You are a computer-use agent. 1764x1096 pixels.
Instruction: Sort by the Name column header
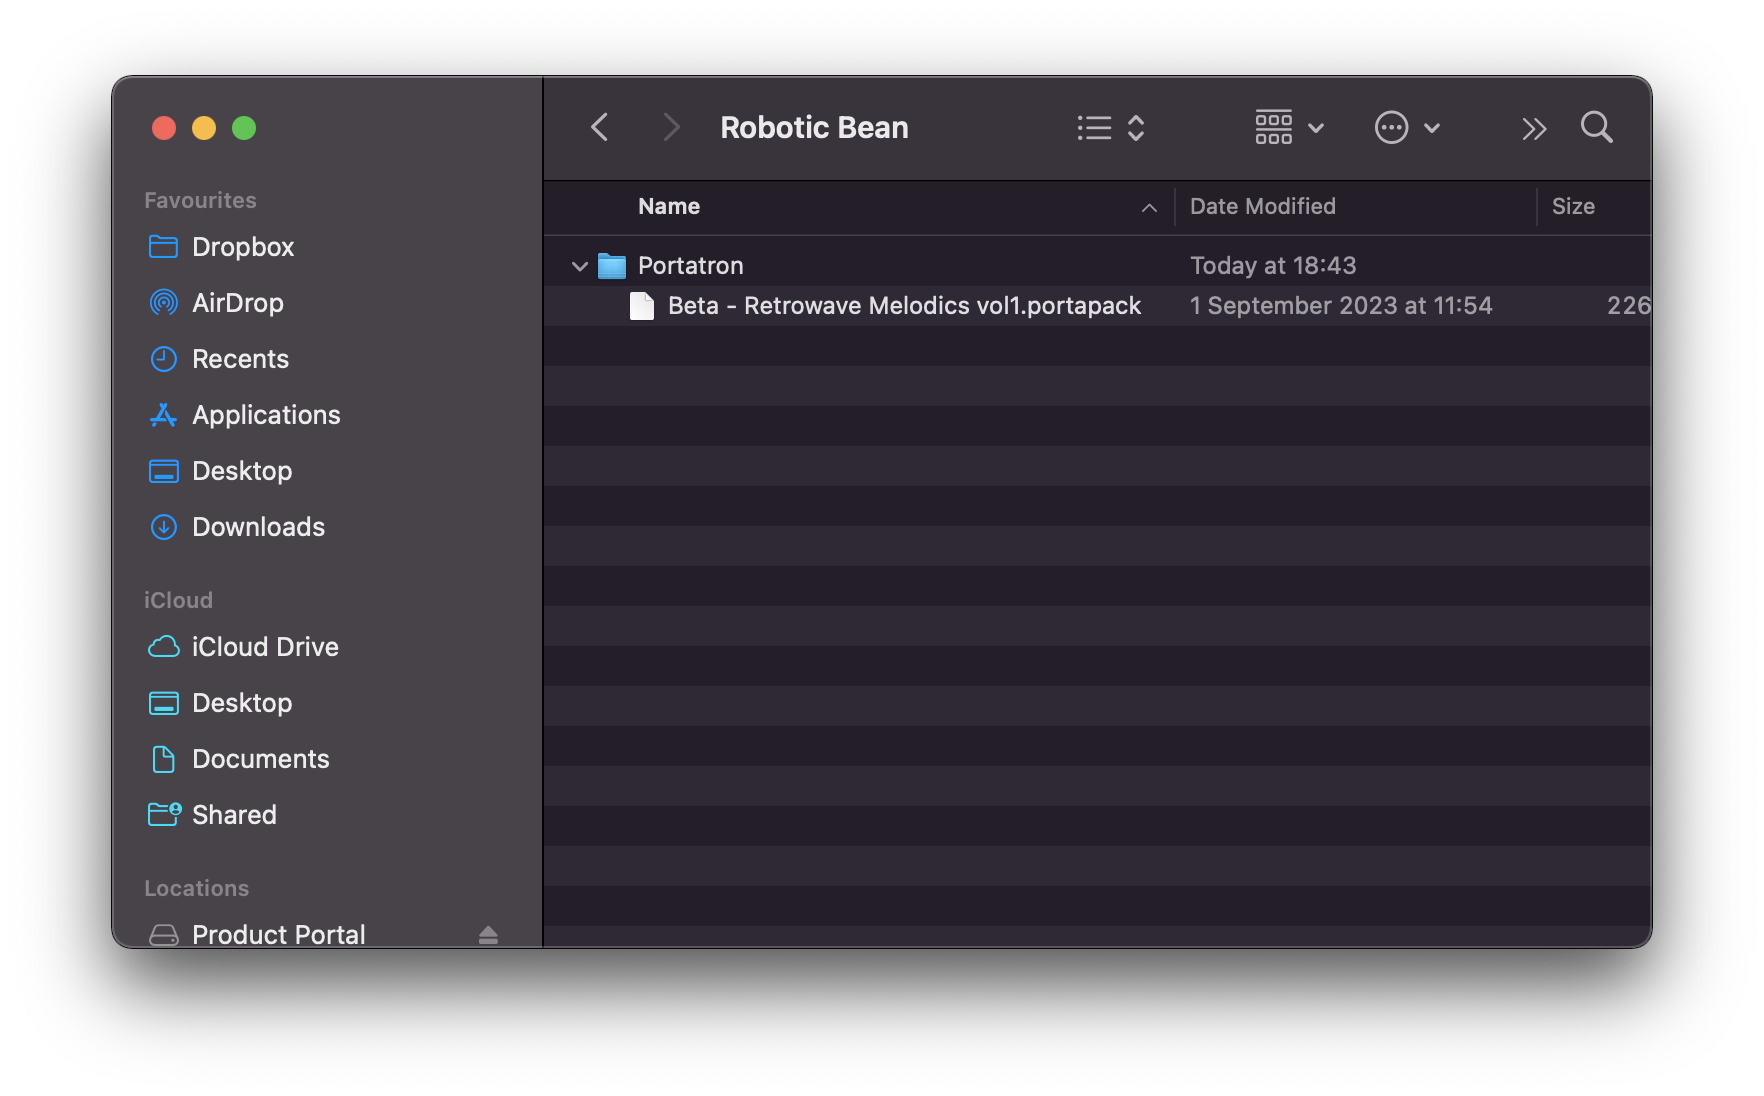coord(669,207)
